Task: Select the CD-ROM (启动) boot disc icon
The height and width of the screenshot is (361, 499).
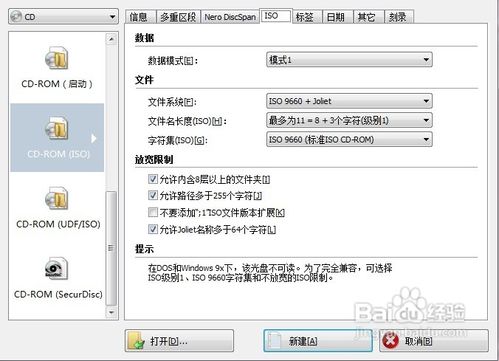Action: tap(57, 58)
